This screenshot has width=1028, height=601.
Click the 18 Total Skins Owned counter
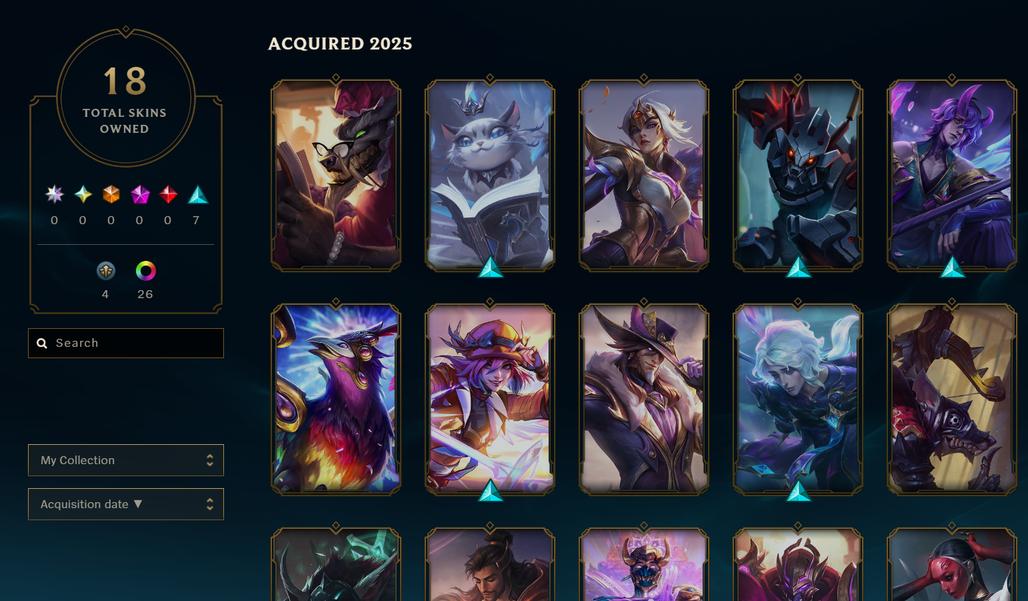click(125, 98)
